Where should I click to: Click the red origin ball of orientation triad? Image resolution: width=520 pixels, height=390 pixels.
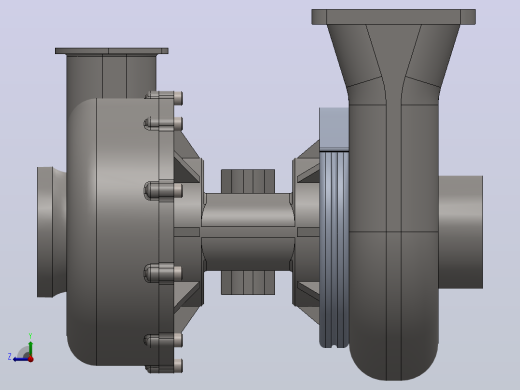click(31, 359)
